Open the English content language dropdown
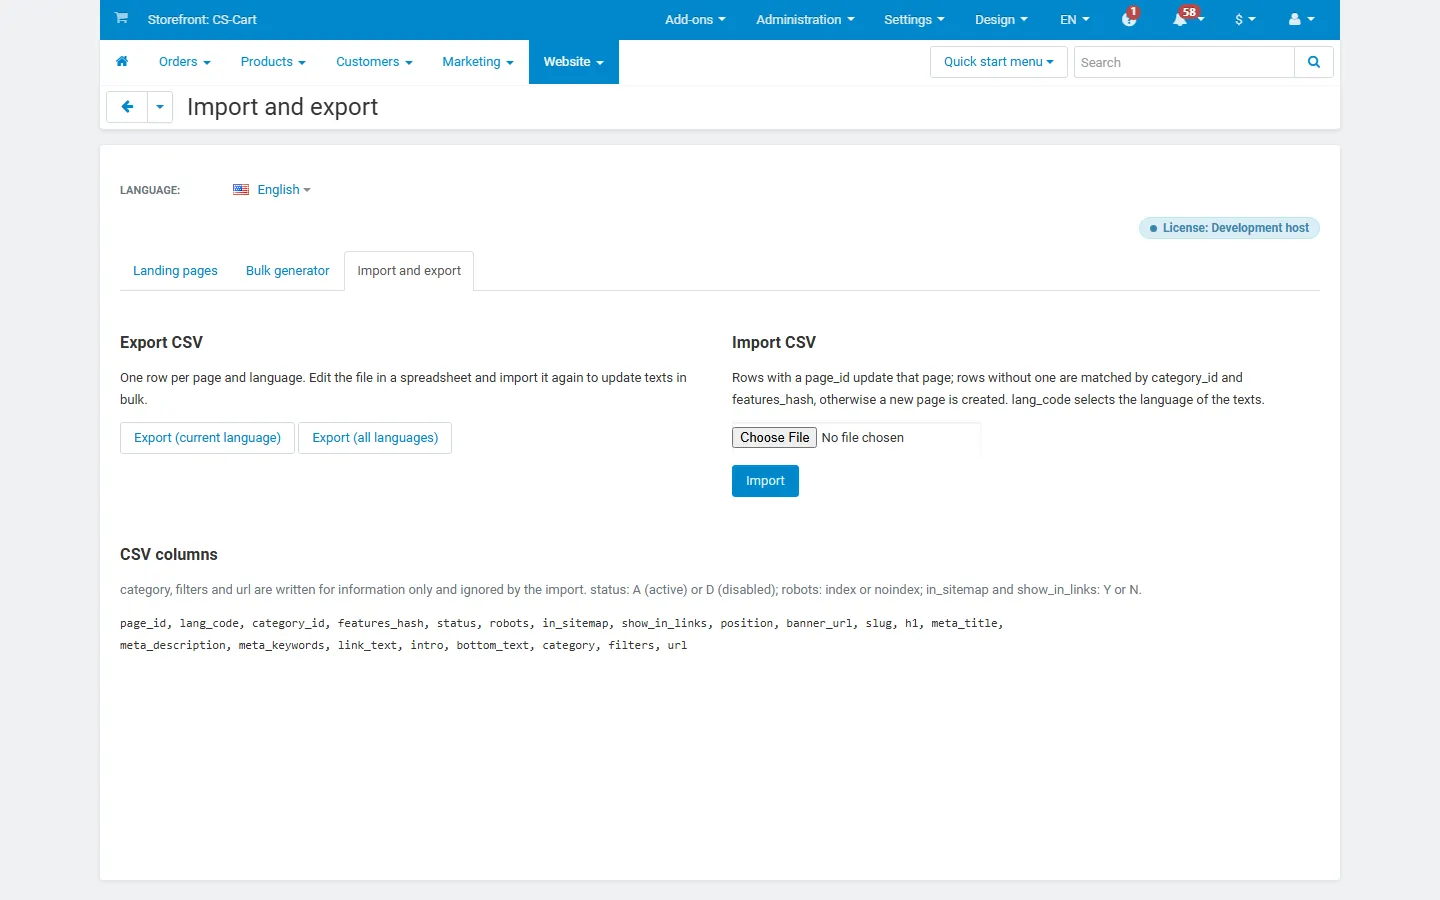Image resolution: width=1440 pixels, height=900 pixels. [x=284, y=189]
